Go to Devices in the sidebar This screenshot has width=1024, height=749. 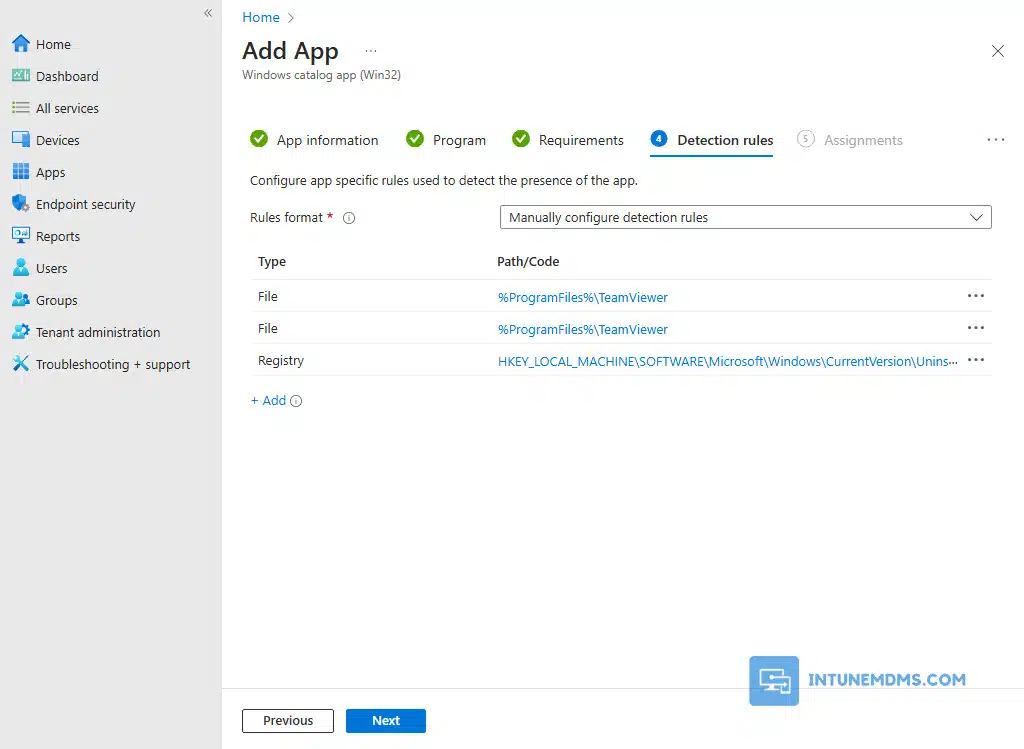(57, 140)
